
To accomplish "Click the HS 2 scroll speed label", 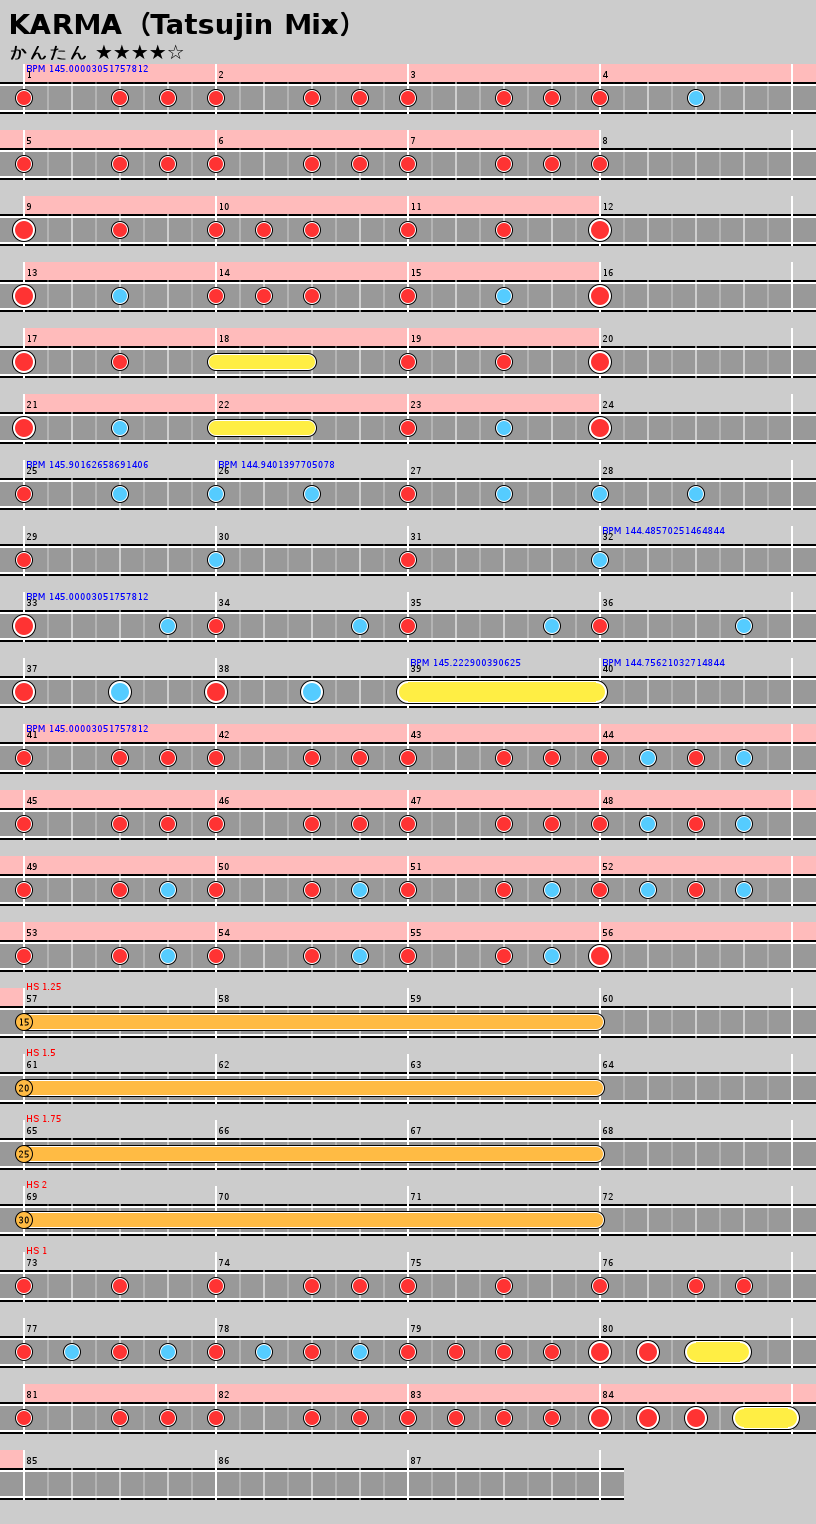I will [36, 1185].
